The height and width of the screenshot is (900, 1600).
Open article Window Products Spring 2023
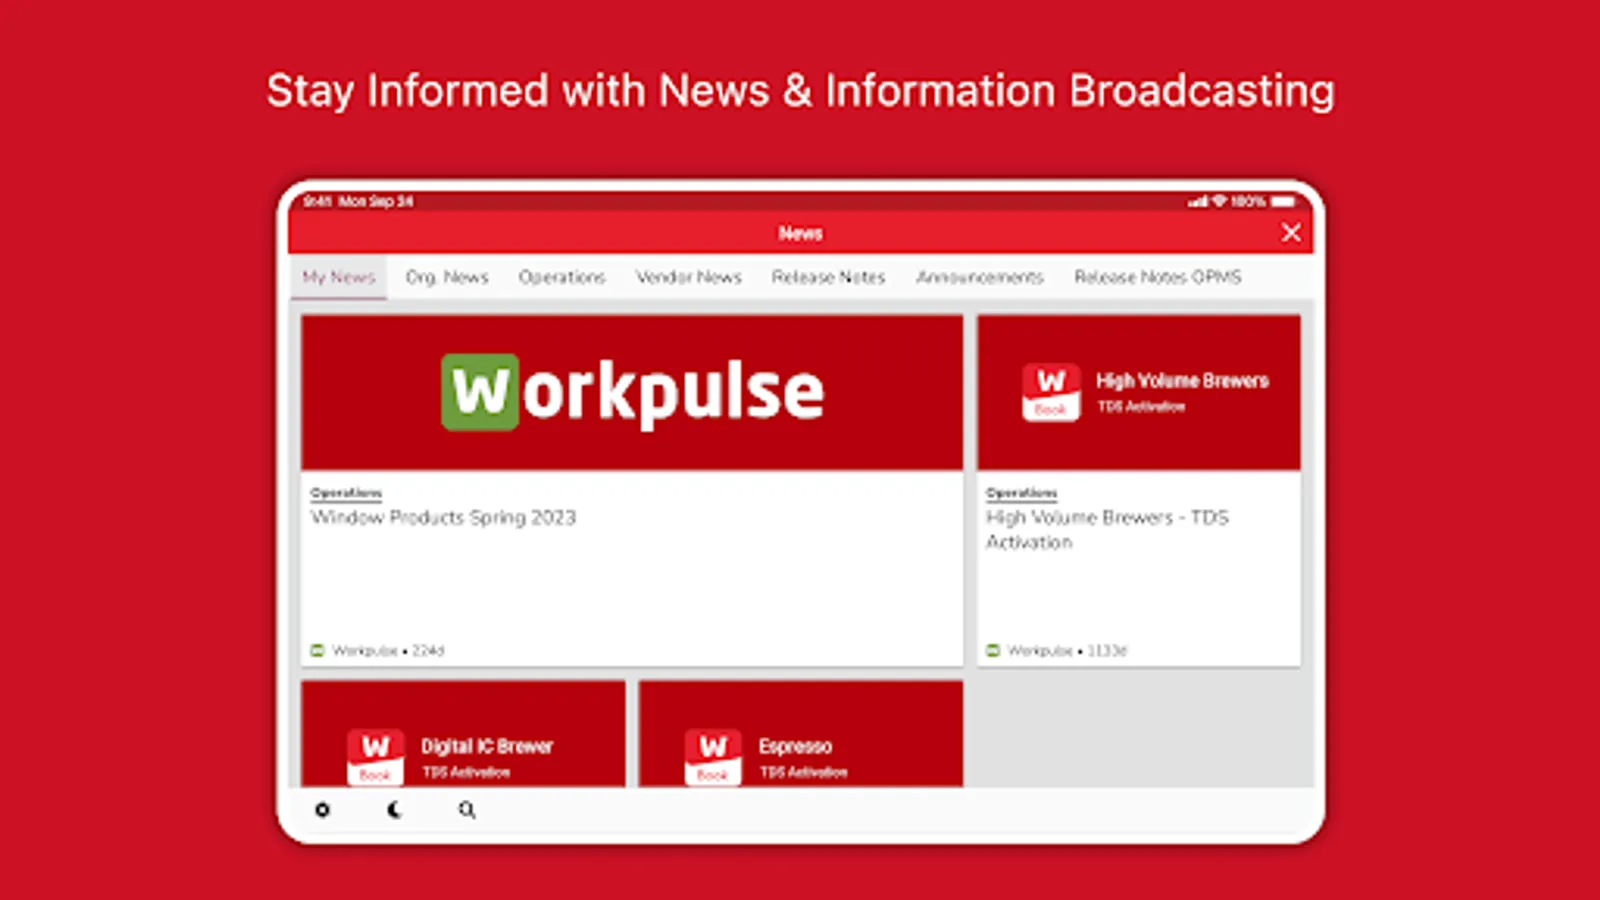pos(443,518)
